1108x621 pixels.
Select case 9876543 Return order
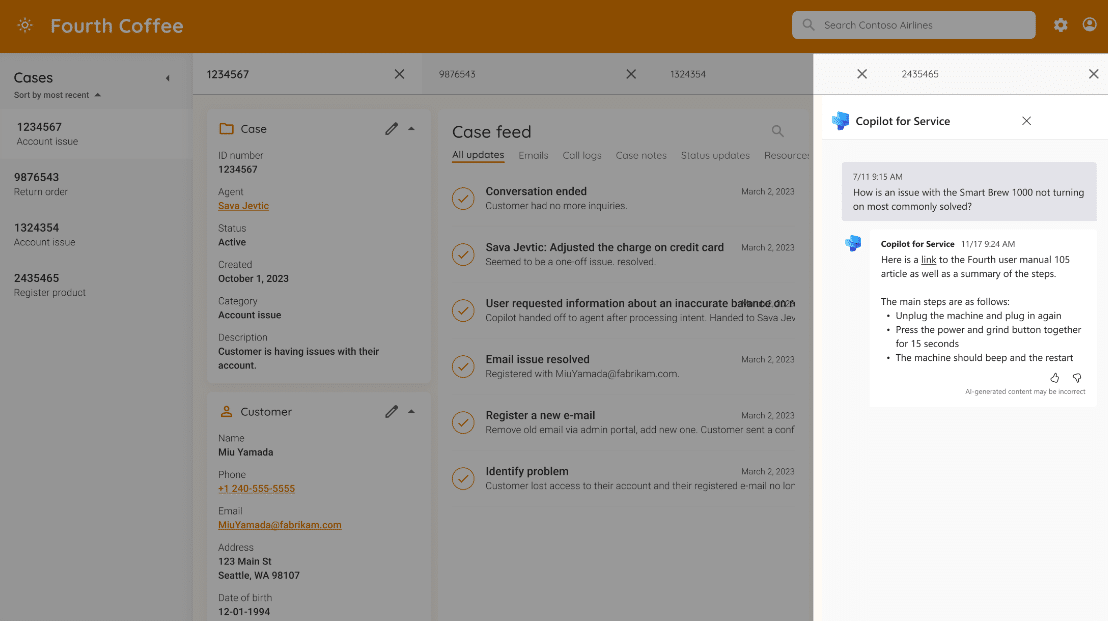(x=96, y=184)
